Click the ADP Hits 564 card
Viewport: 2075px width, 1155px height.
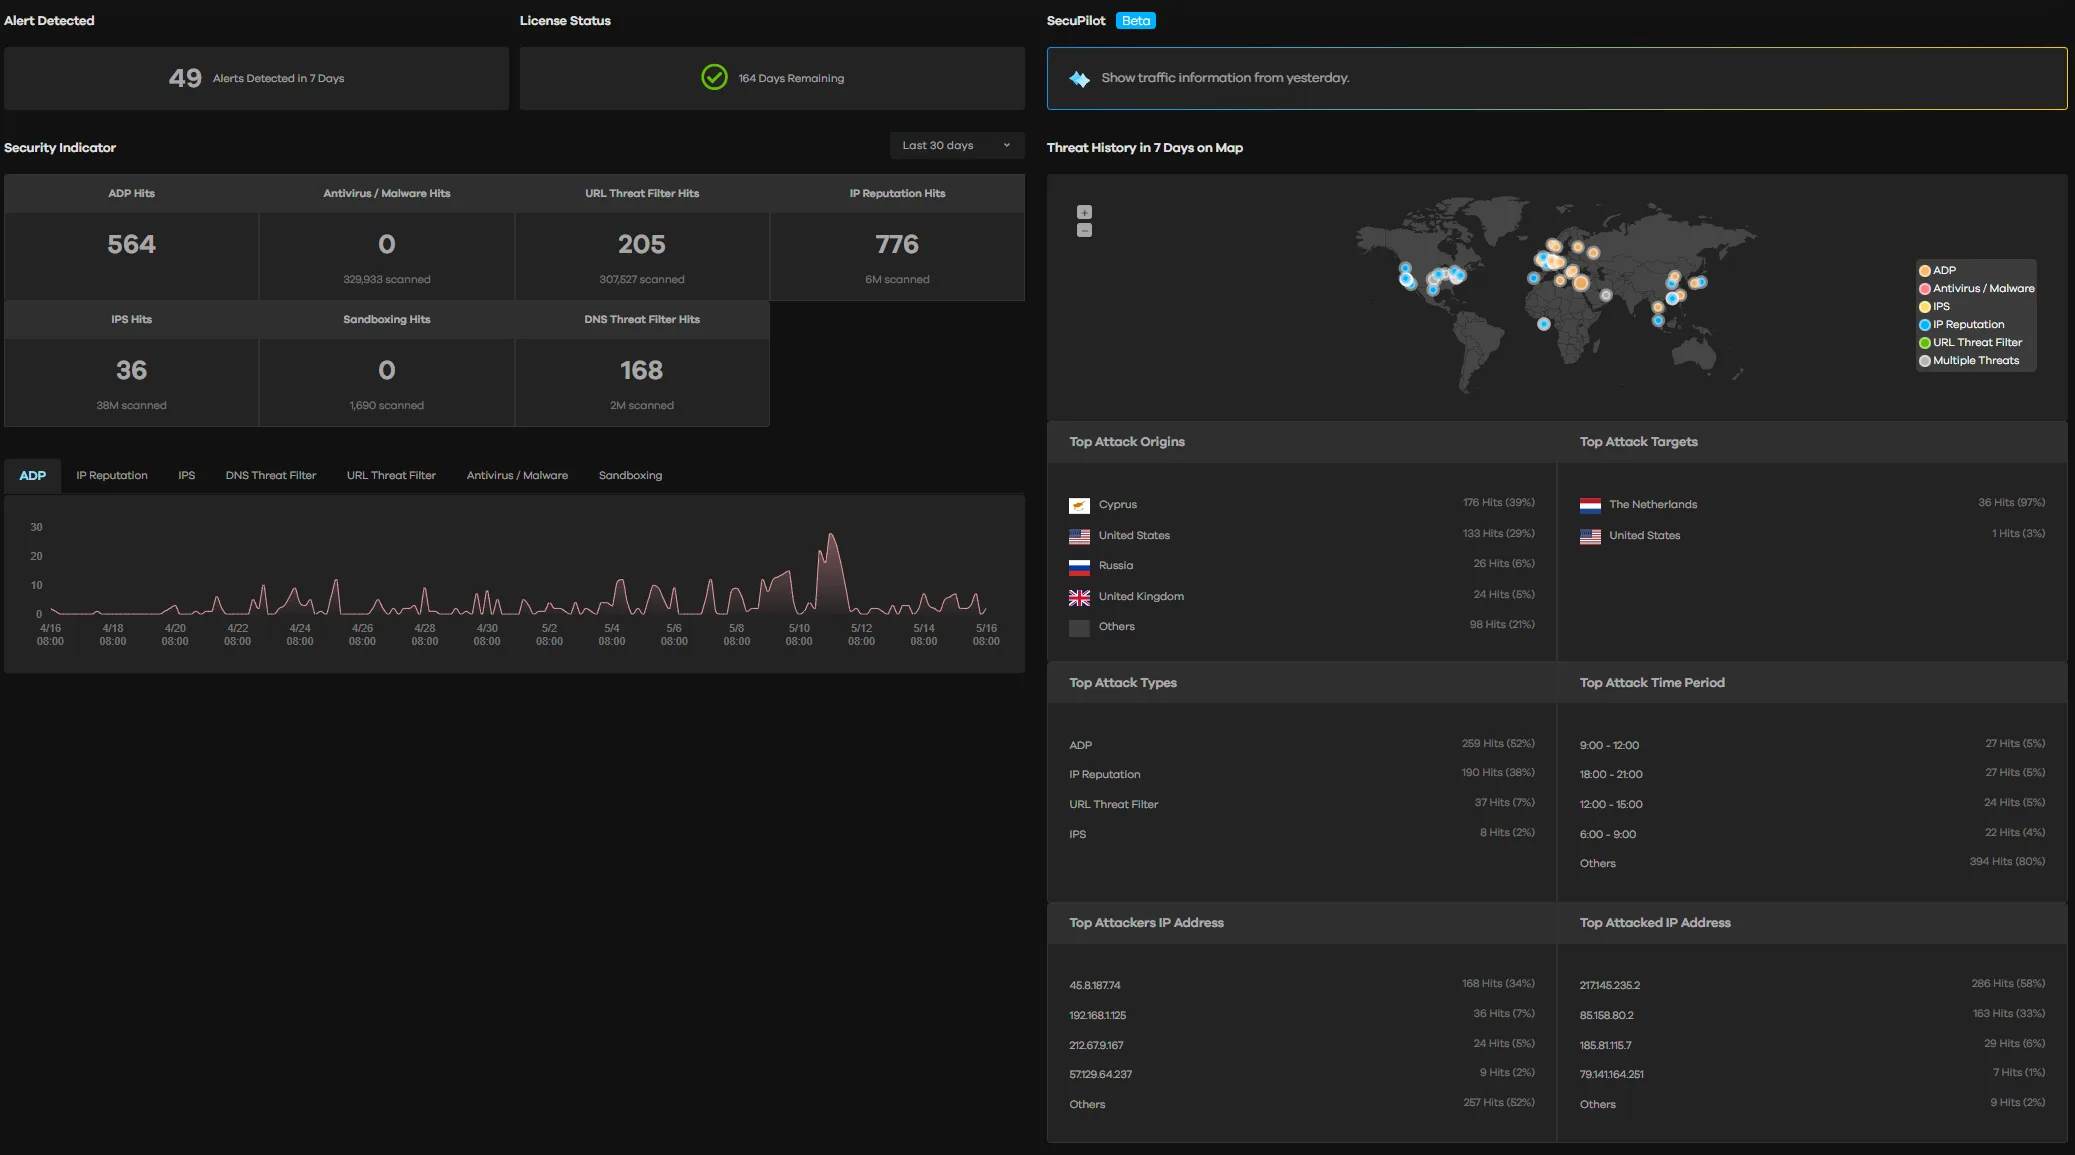[x=131, y=245]
